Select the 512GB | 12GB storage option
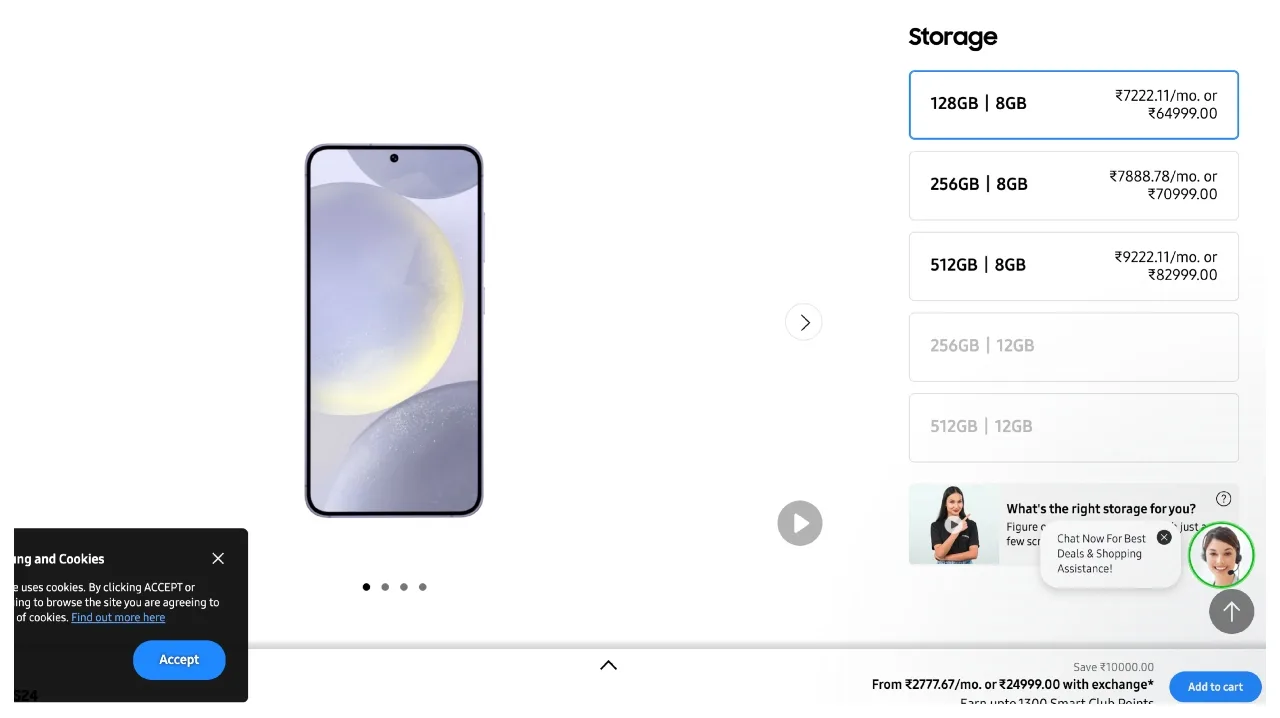Viewport: 1280px width, 718px height. 1074,428
